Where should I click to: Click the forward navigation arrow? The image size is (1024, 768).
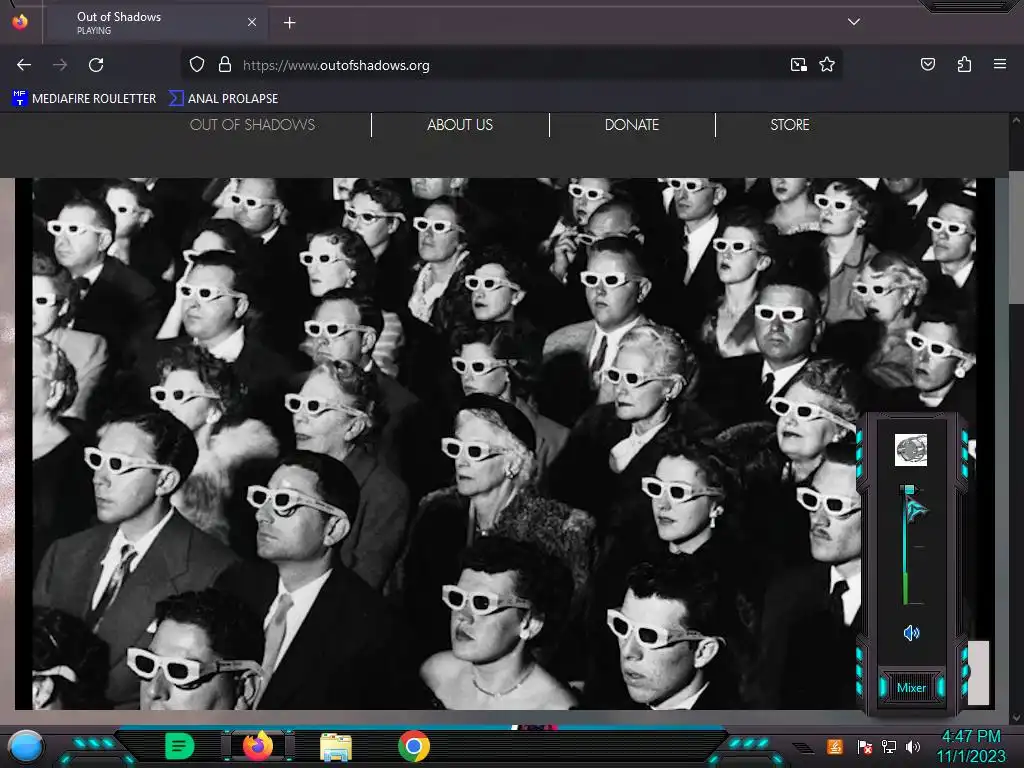(60, 65)
